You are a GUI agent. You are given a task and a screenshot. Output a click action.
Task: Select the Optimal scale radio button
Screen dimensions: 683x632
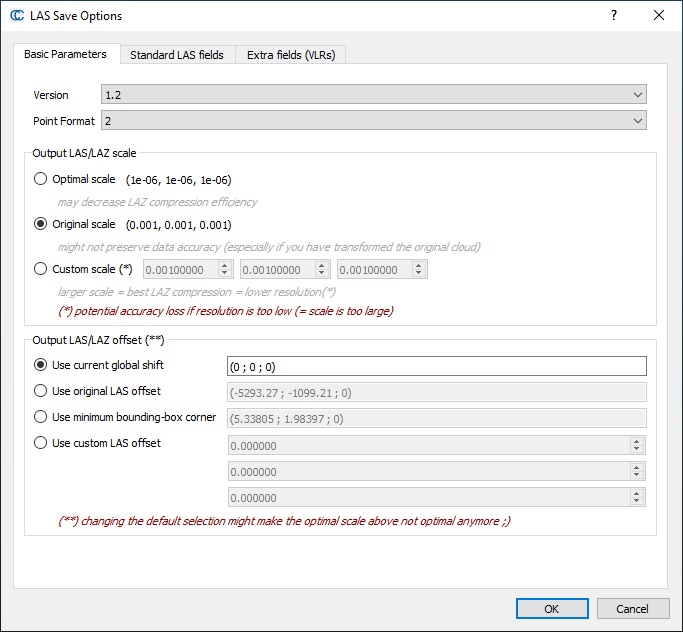pos(41,179)
